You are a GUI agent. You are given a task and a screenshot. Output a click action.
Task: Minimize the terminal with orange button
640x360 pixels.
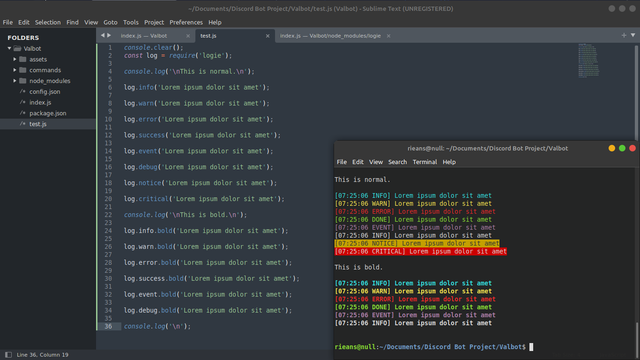pos(611,148)
